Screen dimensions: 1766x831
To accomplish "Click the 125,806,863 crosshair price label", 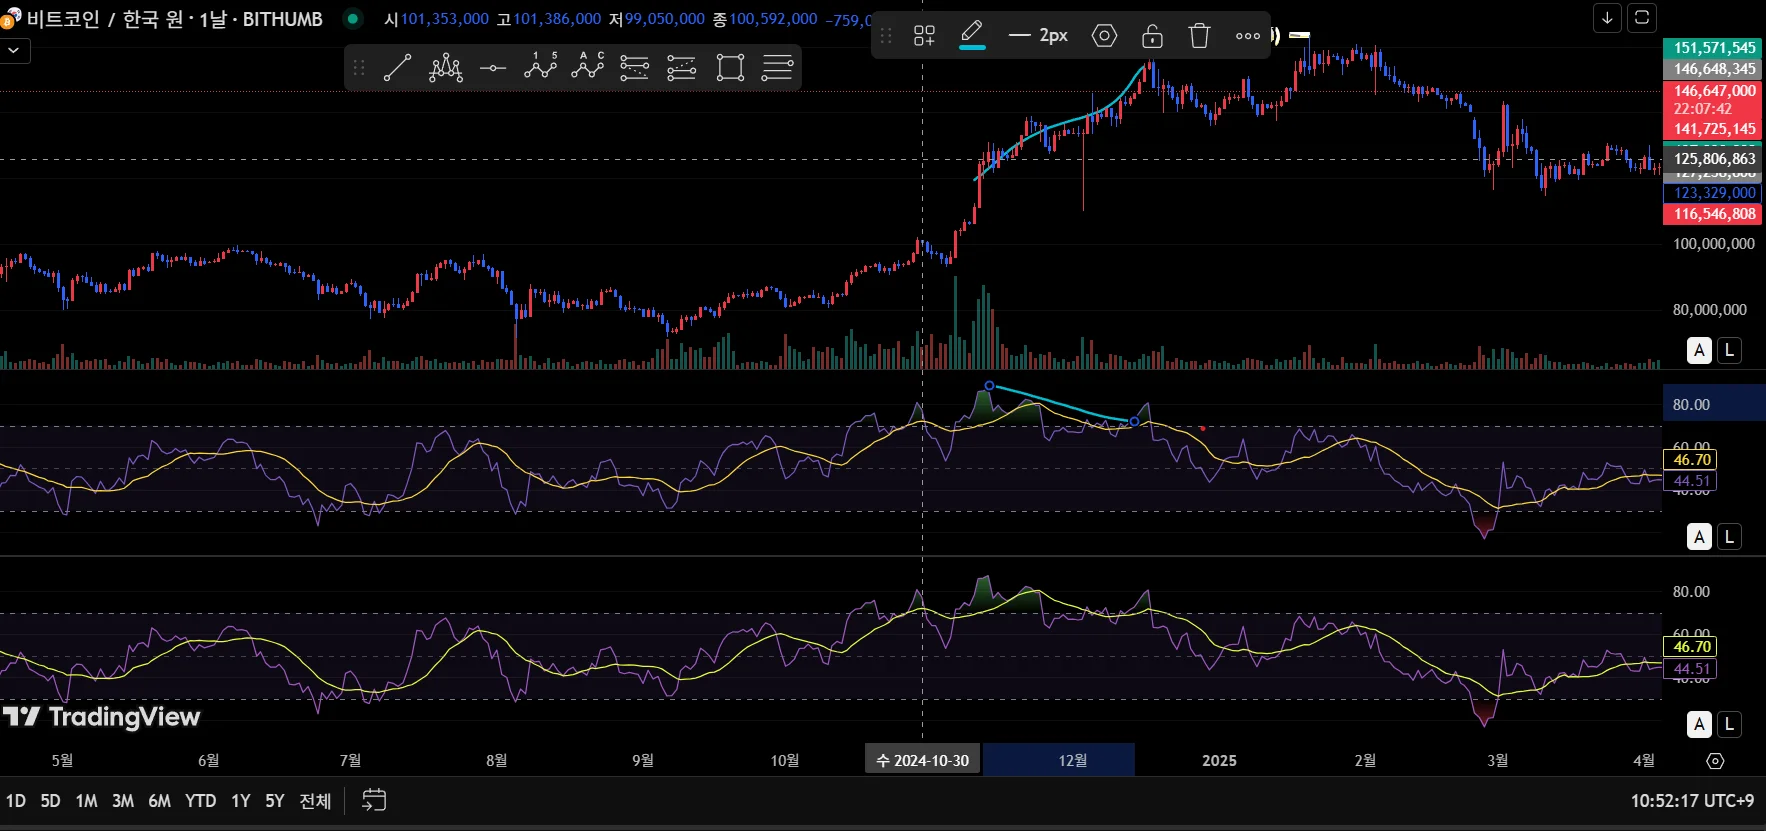I will click(1713, 159).
